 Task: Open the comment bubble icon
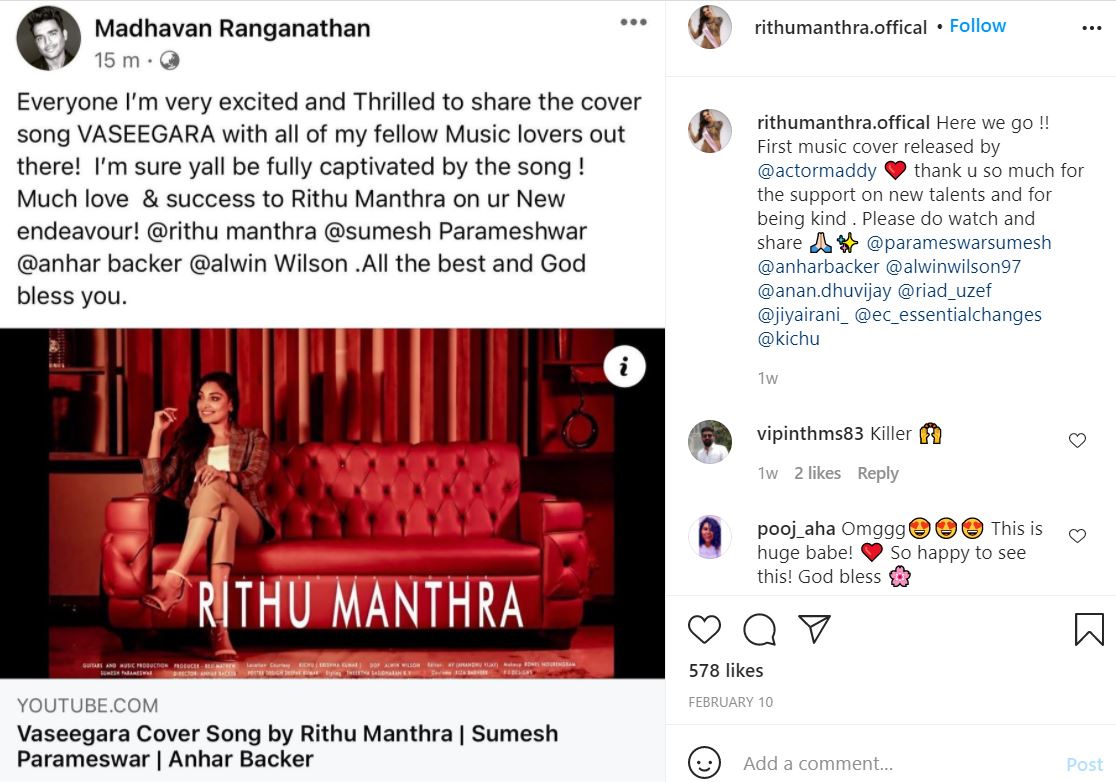759,629
